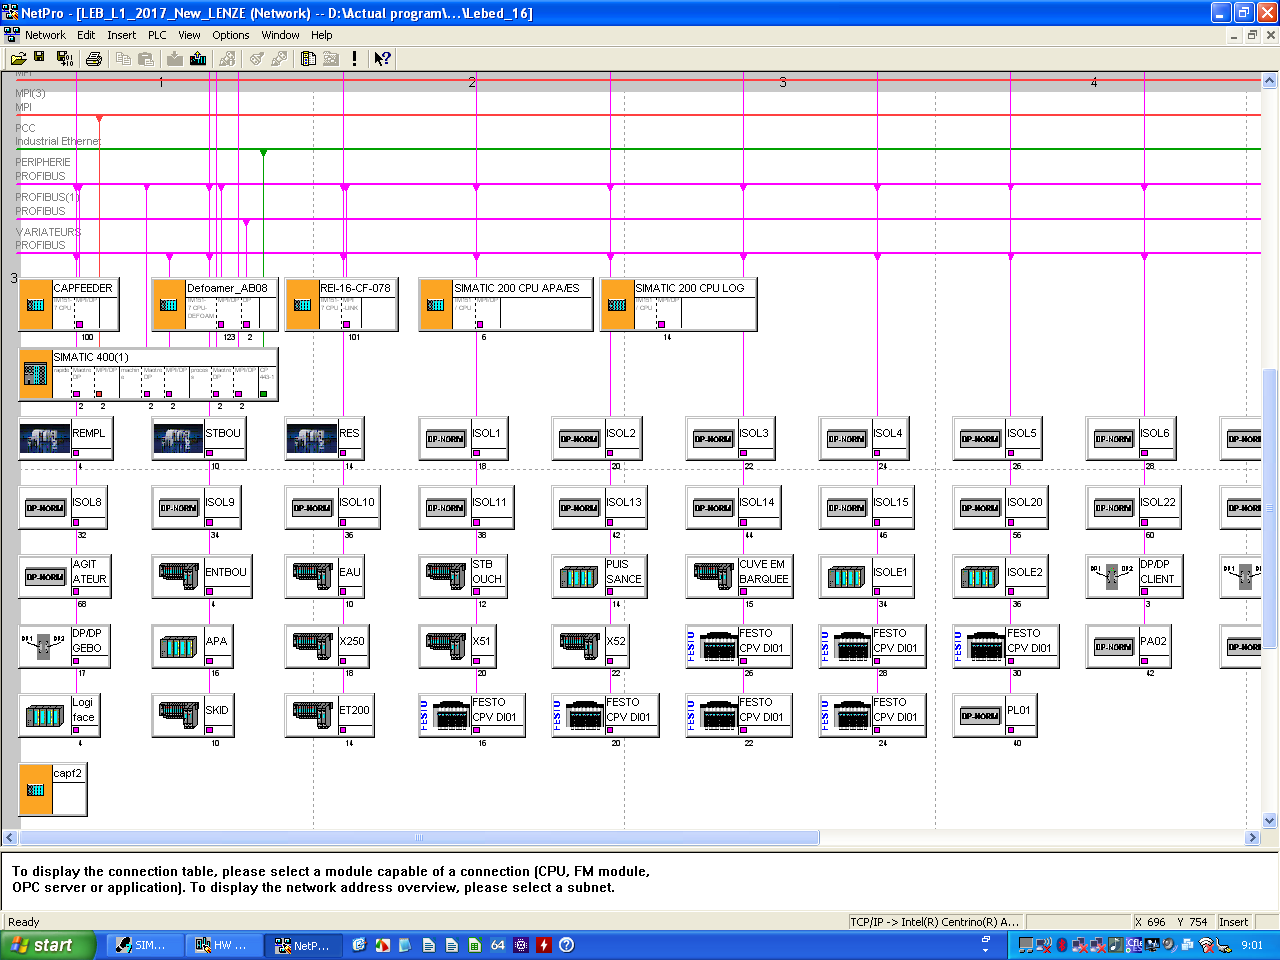
Task: Click the vertical scrollbar up arrow
Action: 1270,80
